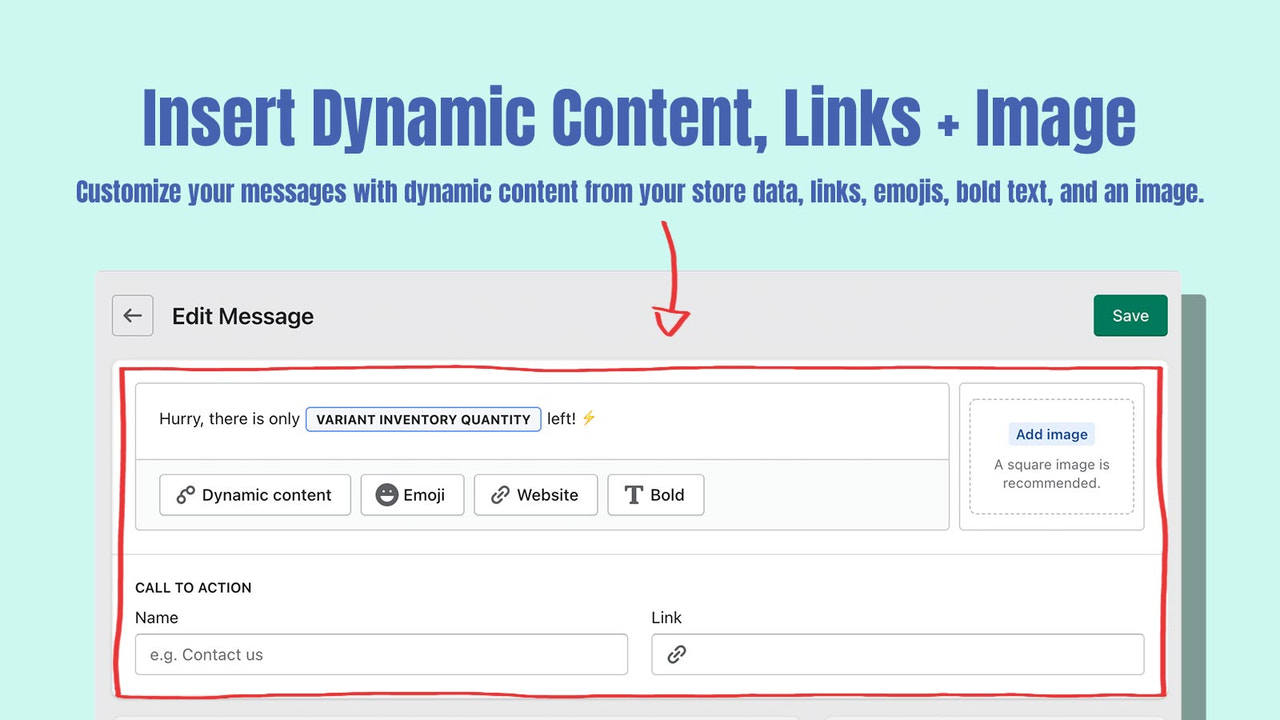Click the back arrow icon
This screenshot has height=720, width=1280.
(x=132, y=315)
